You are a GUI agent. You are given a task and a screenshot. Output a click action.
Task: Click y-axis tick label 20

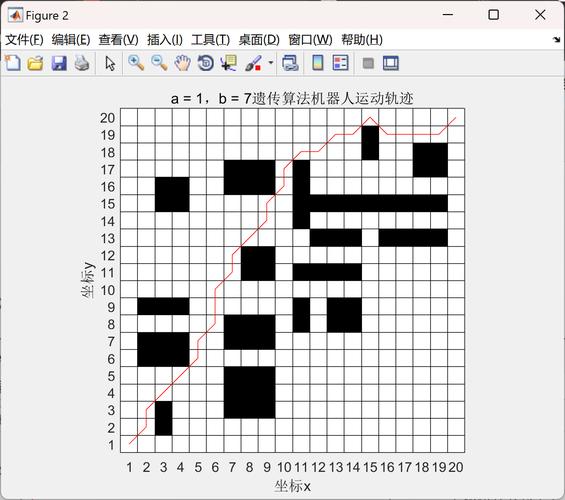pyautogui.click(x=107, y=118)
